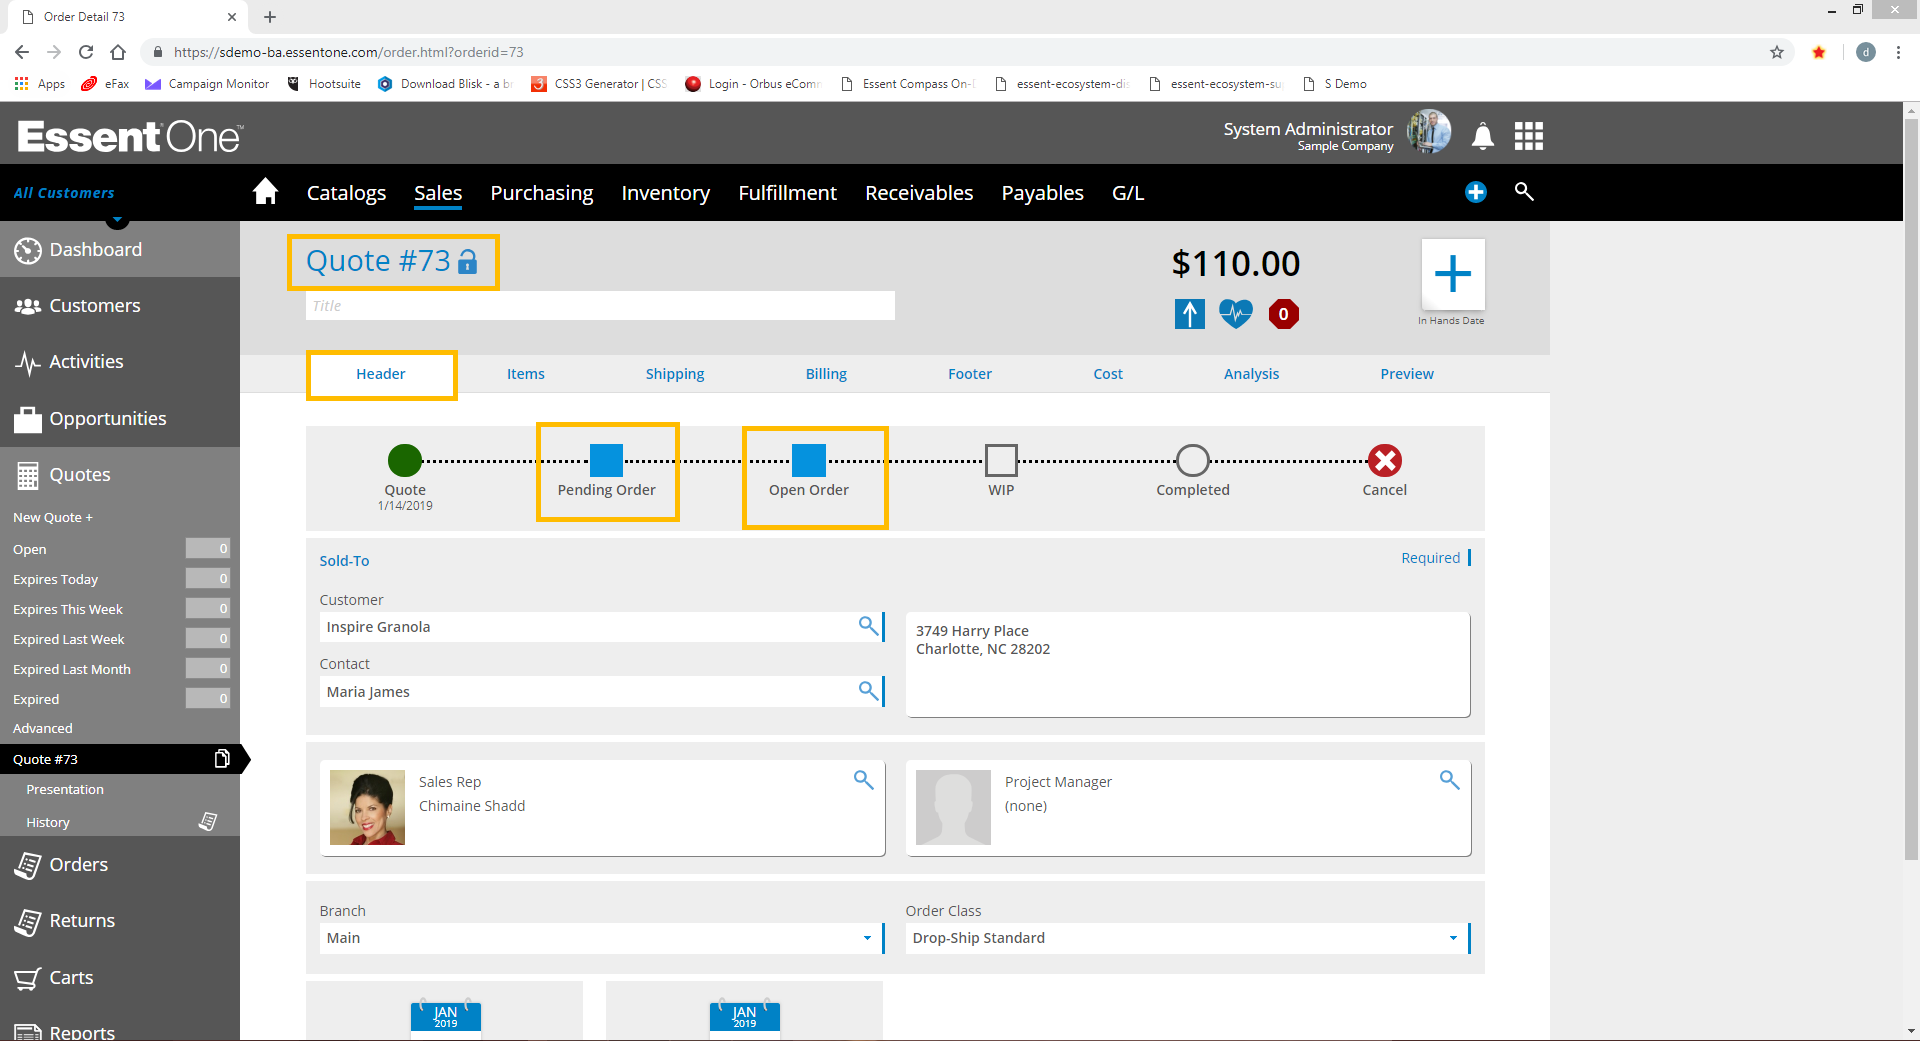Click the search magnifier in the navbar

[x=1524, y=191]
